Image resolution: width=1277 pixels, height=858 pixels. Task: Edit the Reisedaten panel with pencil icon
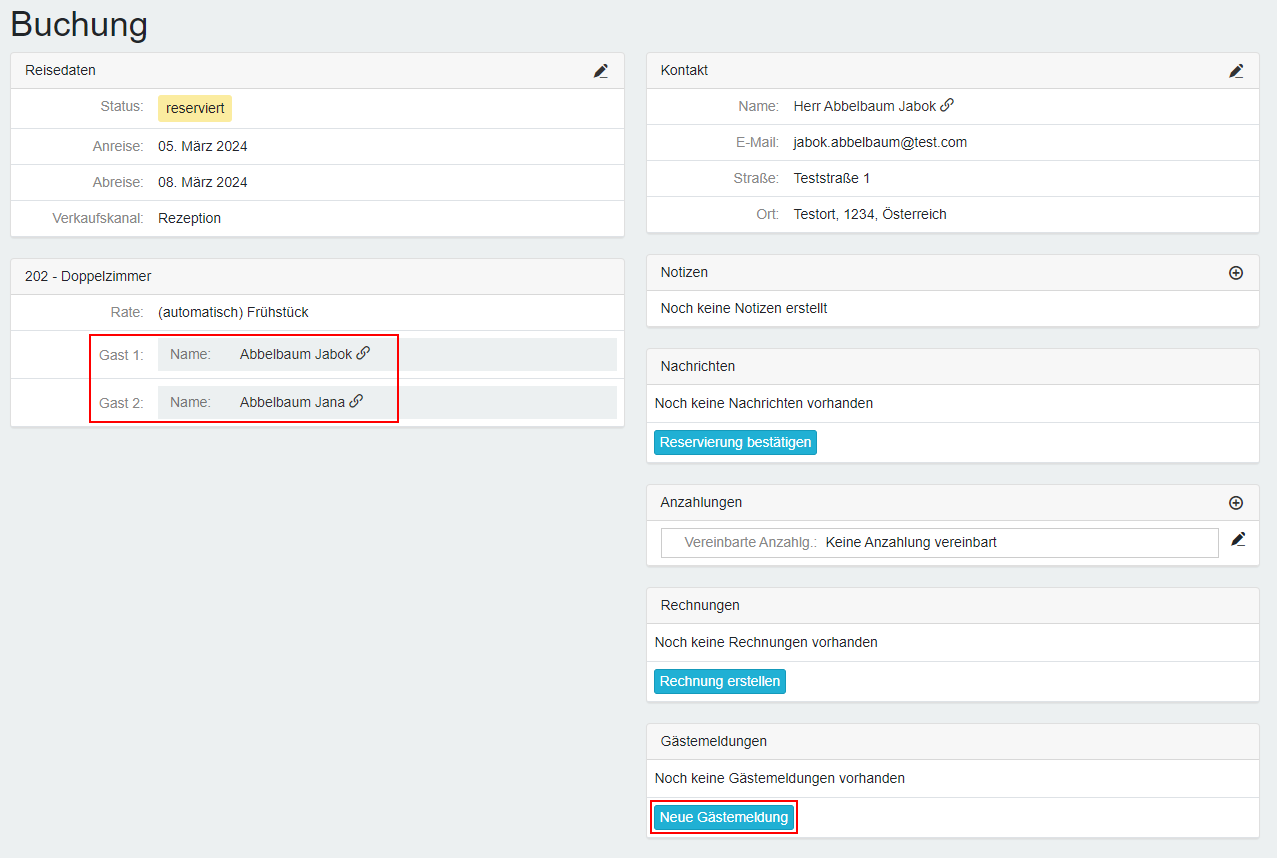[600, 71]
